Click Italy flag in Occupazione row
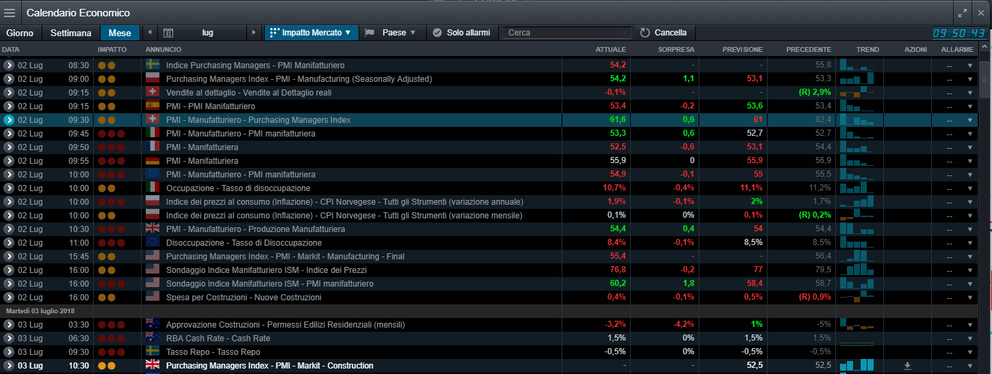Screen dimensions: 992x374 coord(152,188)
